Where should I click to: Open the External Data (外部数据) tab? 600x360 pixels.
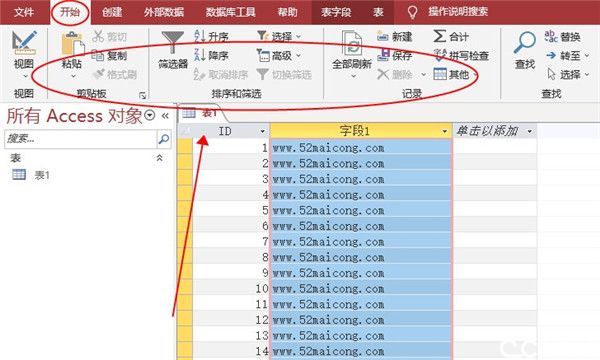click(x=164, y=12)
